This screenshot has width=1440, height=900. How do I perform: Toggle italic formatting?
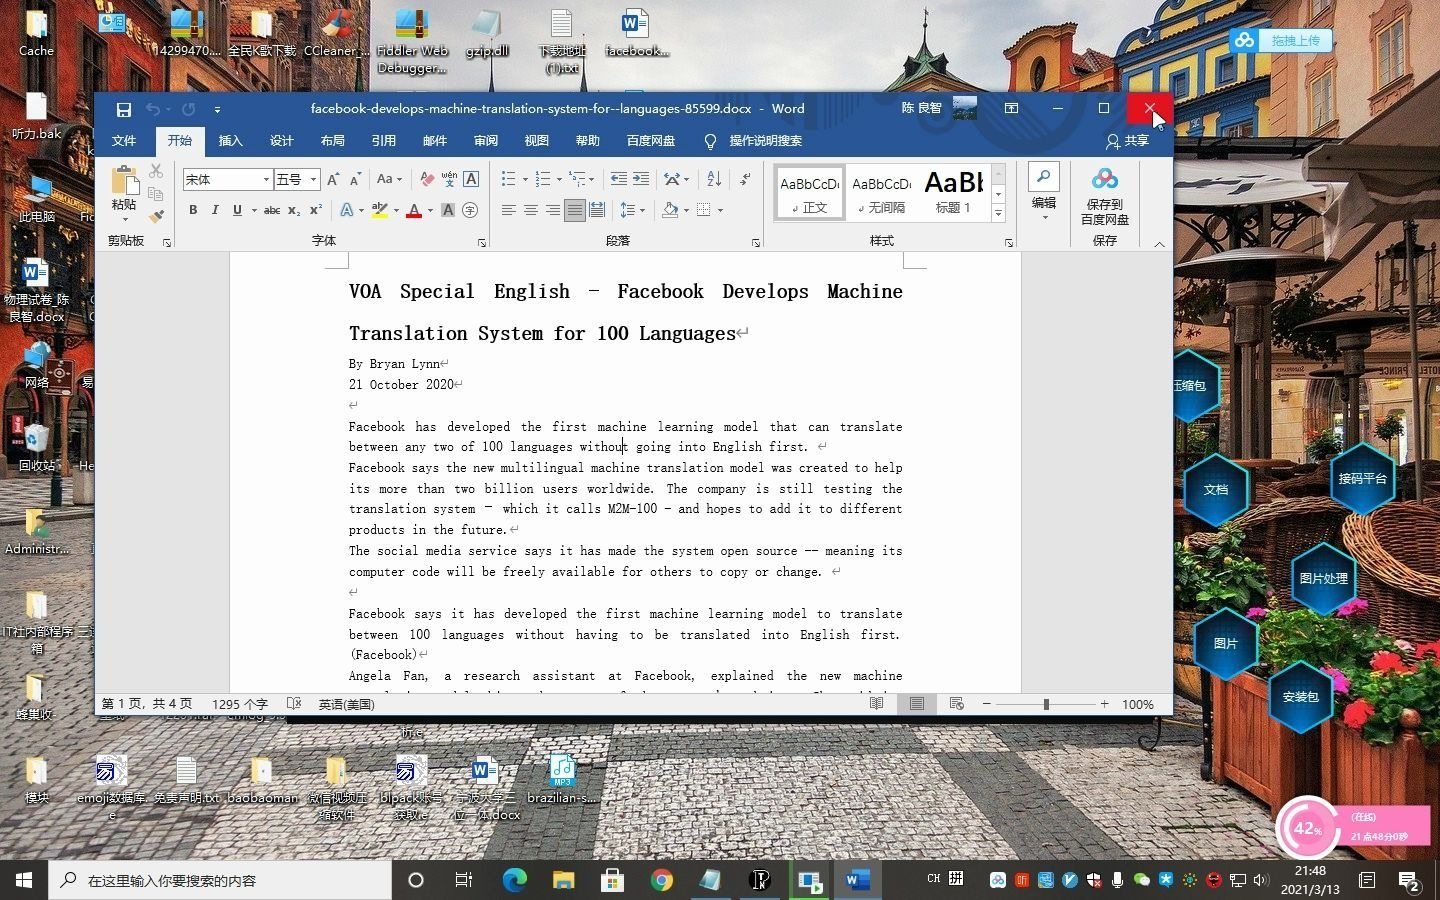215,210
